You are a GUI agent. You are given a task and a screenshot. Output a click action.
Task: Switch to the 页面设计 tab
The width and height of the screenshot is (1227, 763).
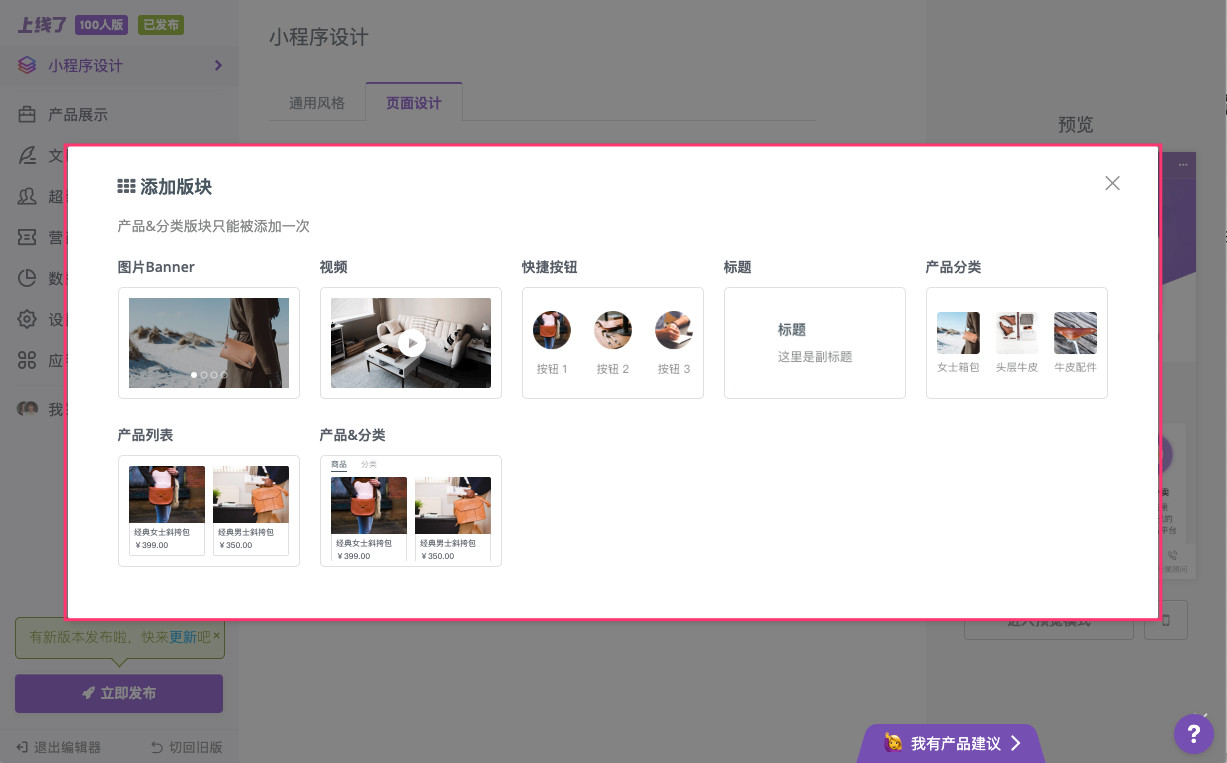pyautogui.click(x=413, y=102)
